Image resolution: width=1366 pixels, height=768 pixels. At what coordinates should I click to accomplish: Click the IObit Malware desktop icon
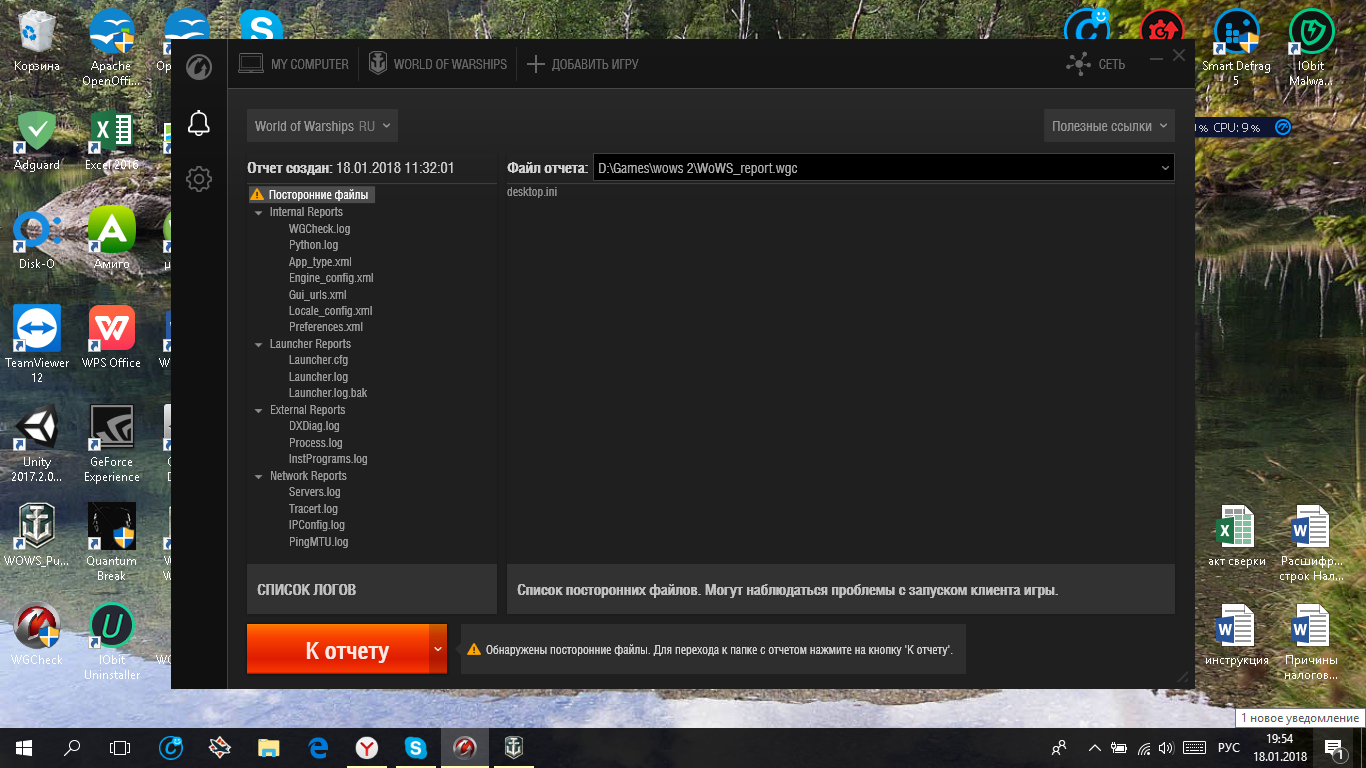(x=1312, y=48)
